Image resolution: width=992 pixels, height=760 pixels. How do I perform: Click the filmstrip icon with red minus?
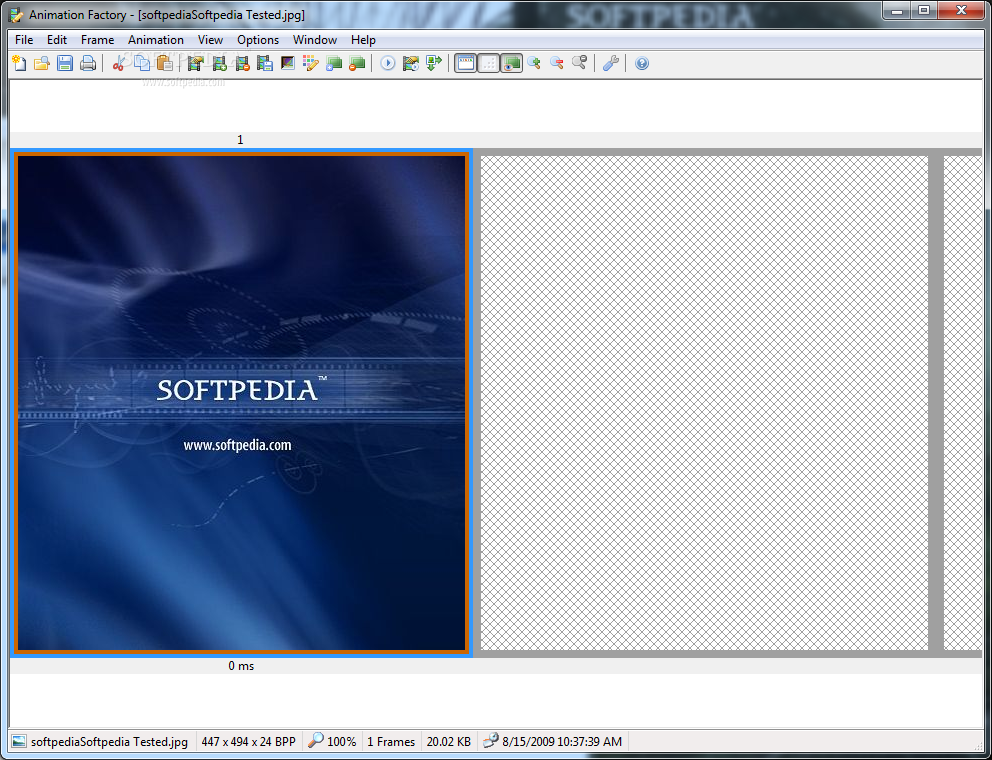point(242,63)
